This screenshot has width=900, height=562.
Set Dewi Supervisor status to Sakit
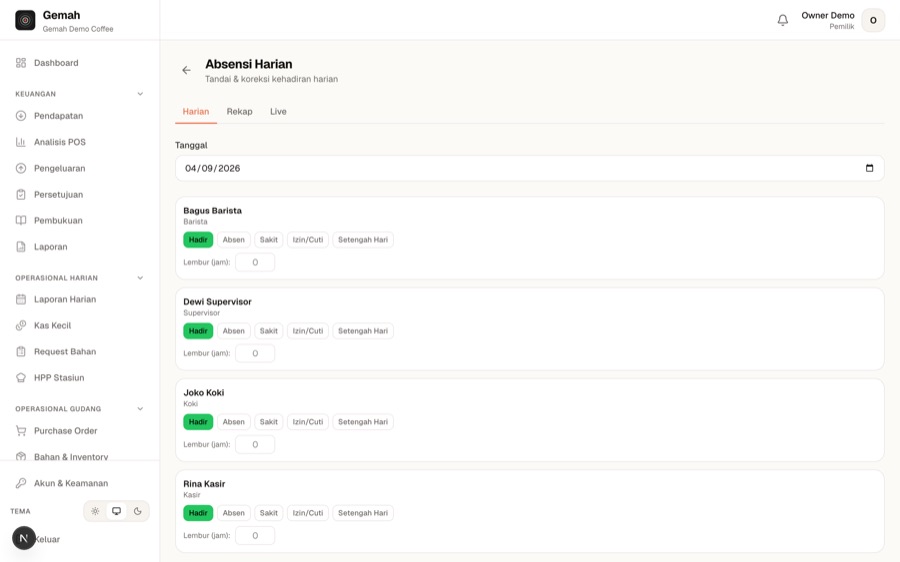coord(269,331)
